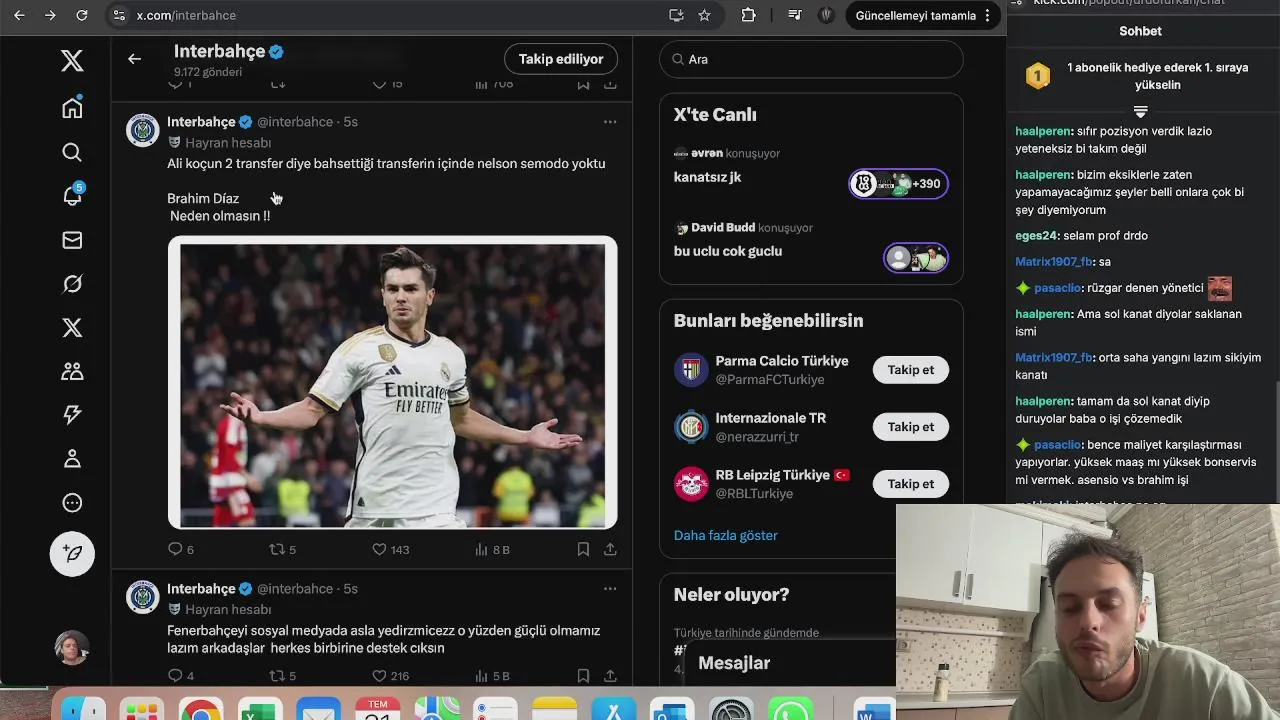
Task: Open Chrome profile avatar
Action: coord(826,15)
